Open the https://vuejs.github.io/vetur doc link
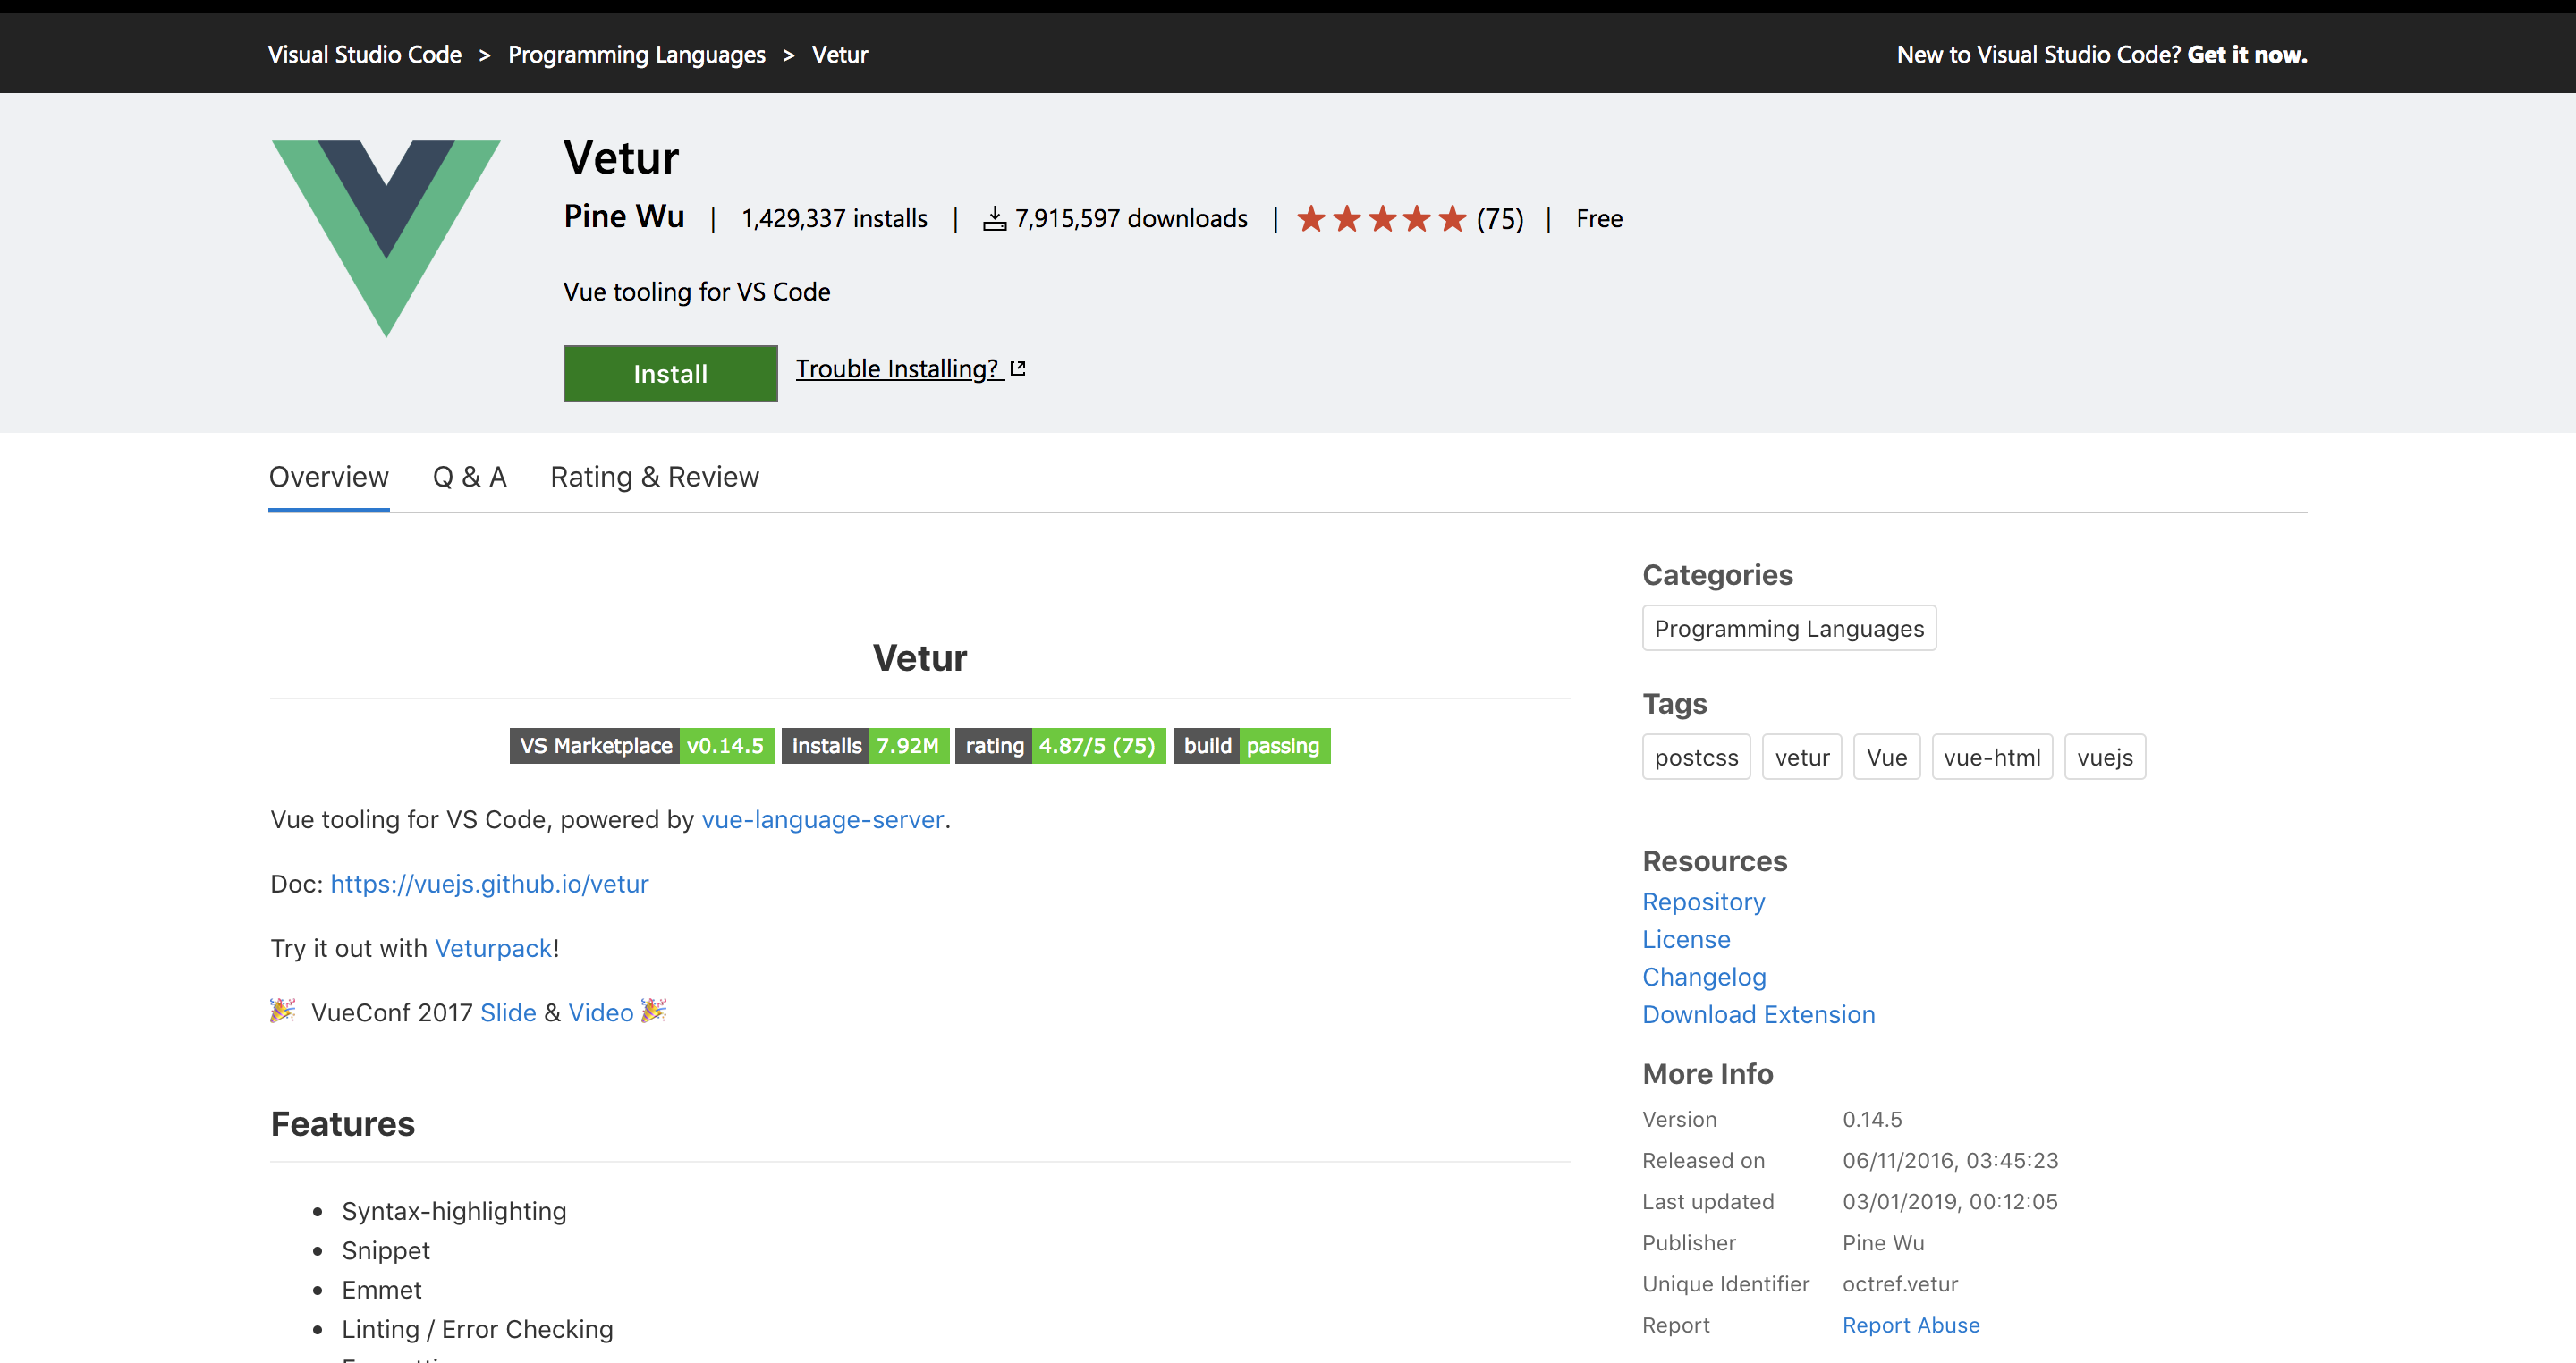 489,884
